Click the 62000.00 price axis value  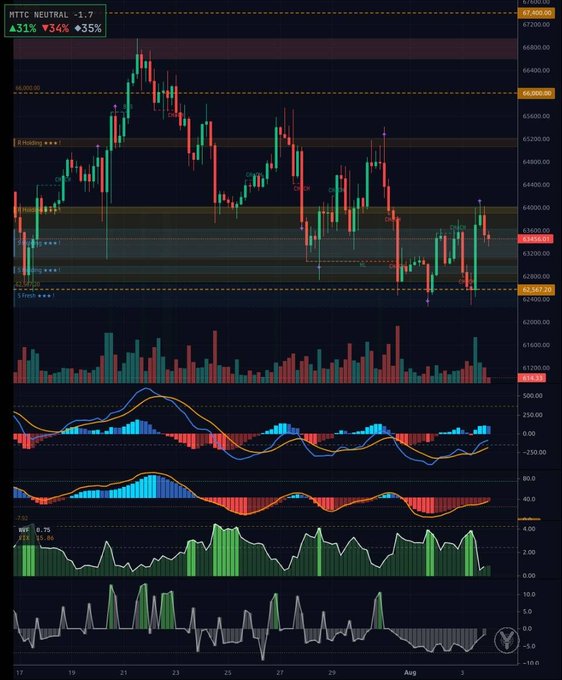(x=536, y=322)
